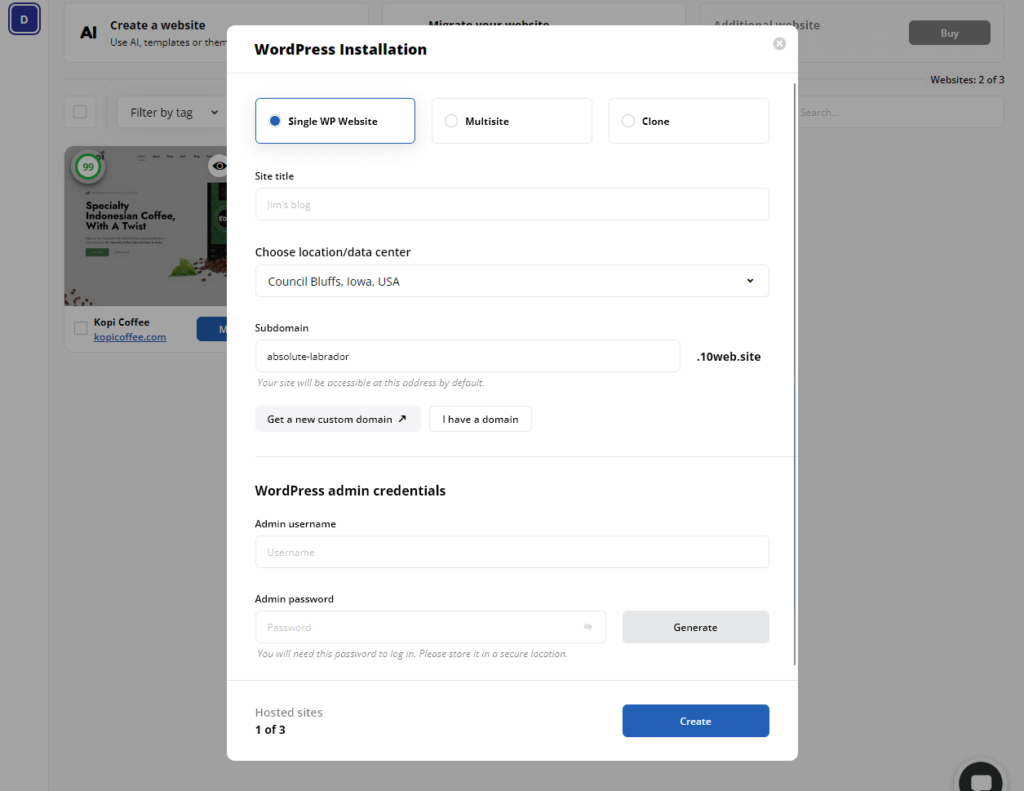
Task: Click the Admin password field
Action: tap(430, 627)
